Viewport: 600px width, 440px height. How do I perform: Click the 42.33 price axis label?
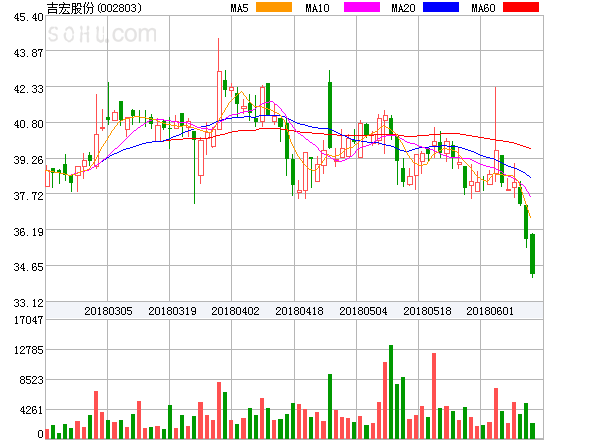[28, 89]
